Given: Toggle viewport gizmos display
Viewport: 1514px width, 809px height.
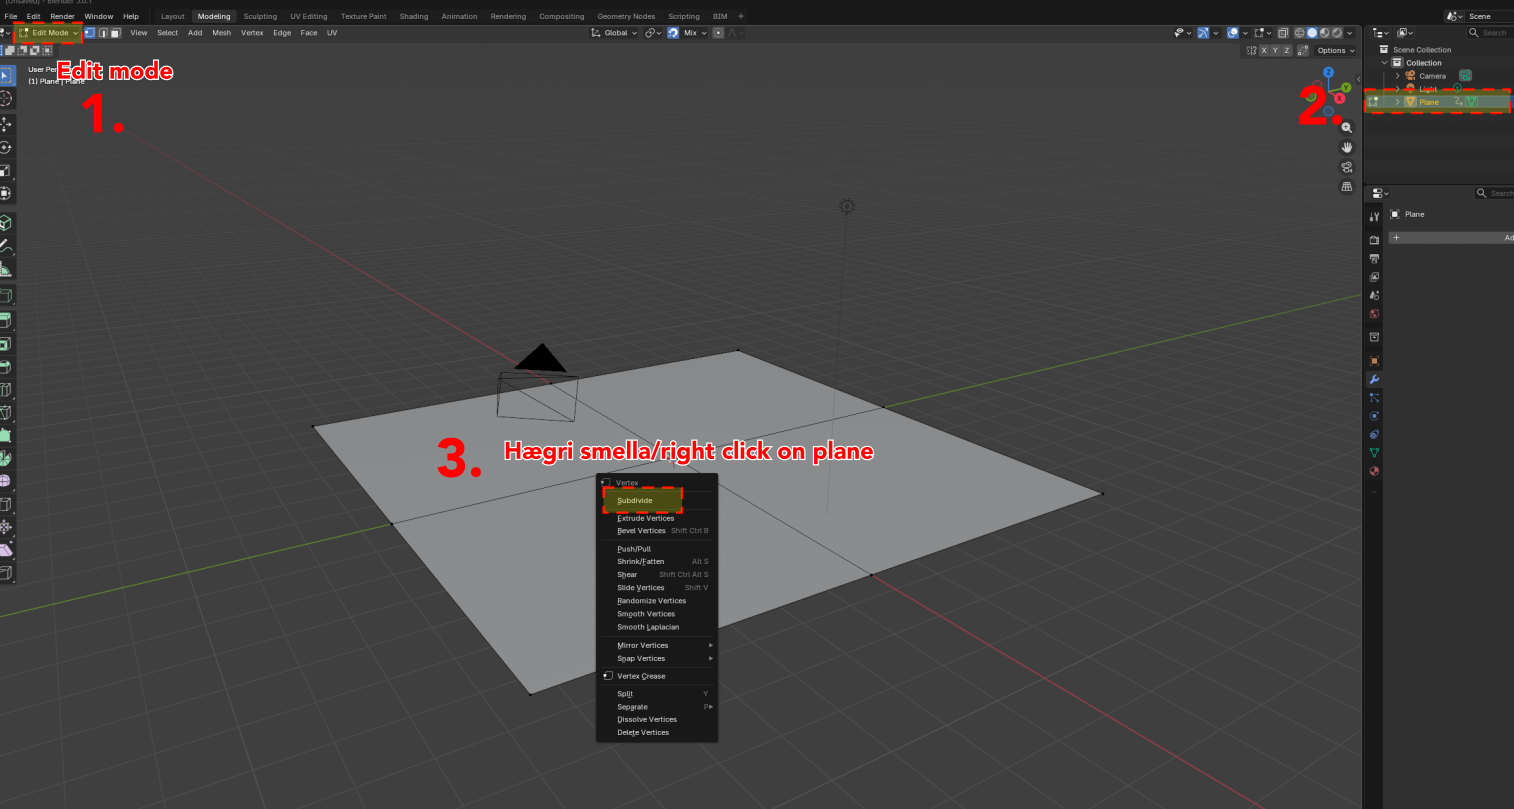Looking at the screenshot, I should tap(1203, 33).
